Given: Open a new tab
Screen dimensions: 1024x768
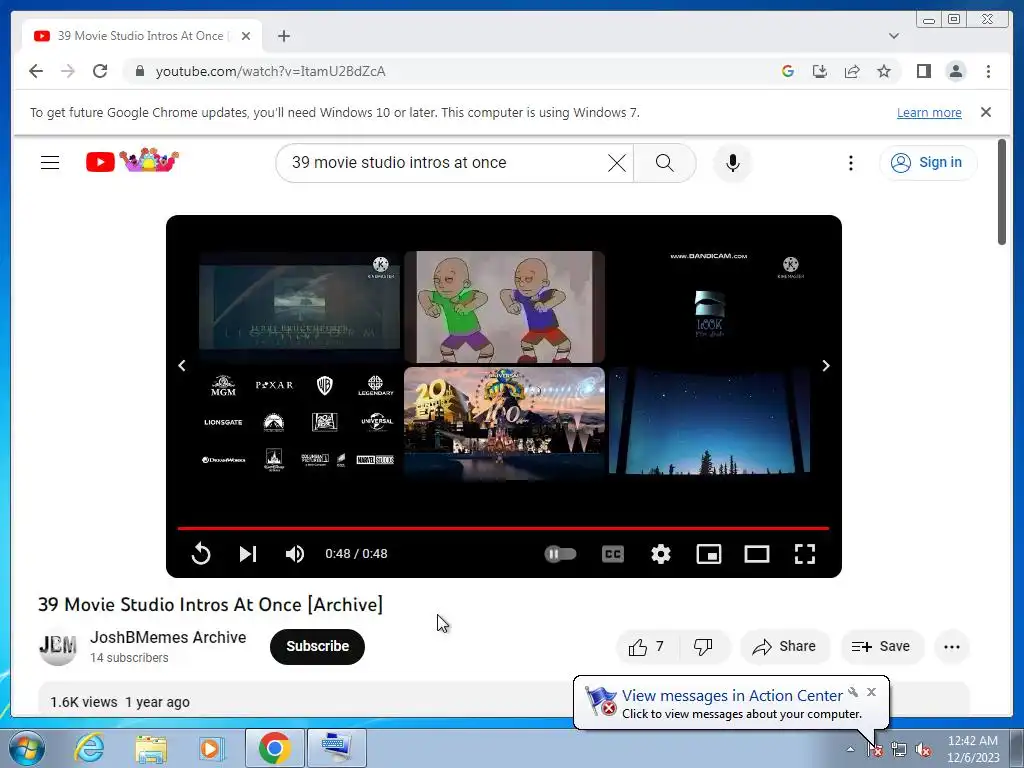Looking at the screenshot, I should point(283,36).
